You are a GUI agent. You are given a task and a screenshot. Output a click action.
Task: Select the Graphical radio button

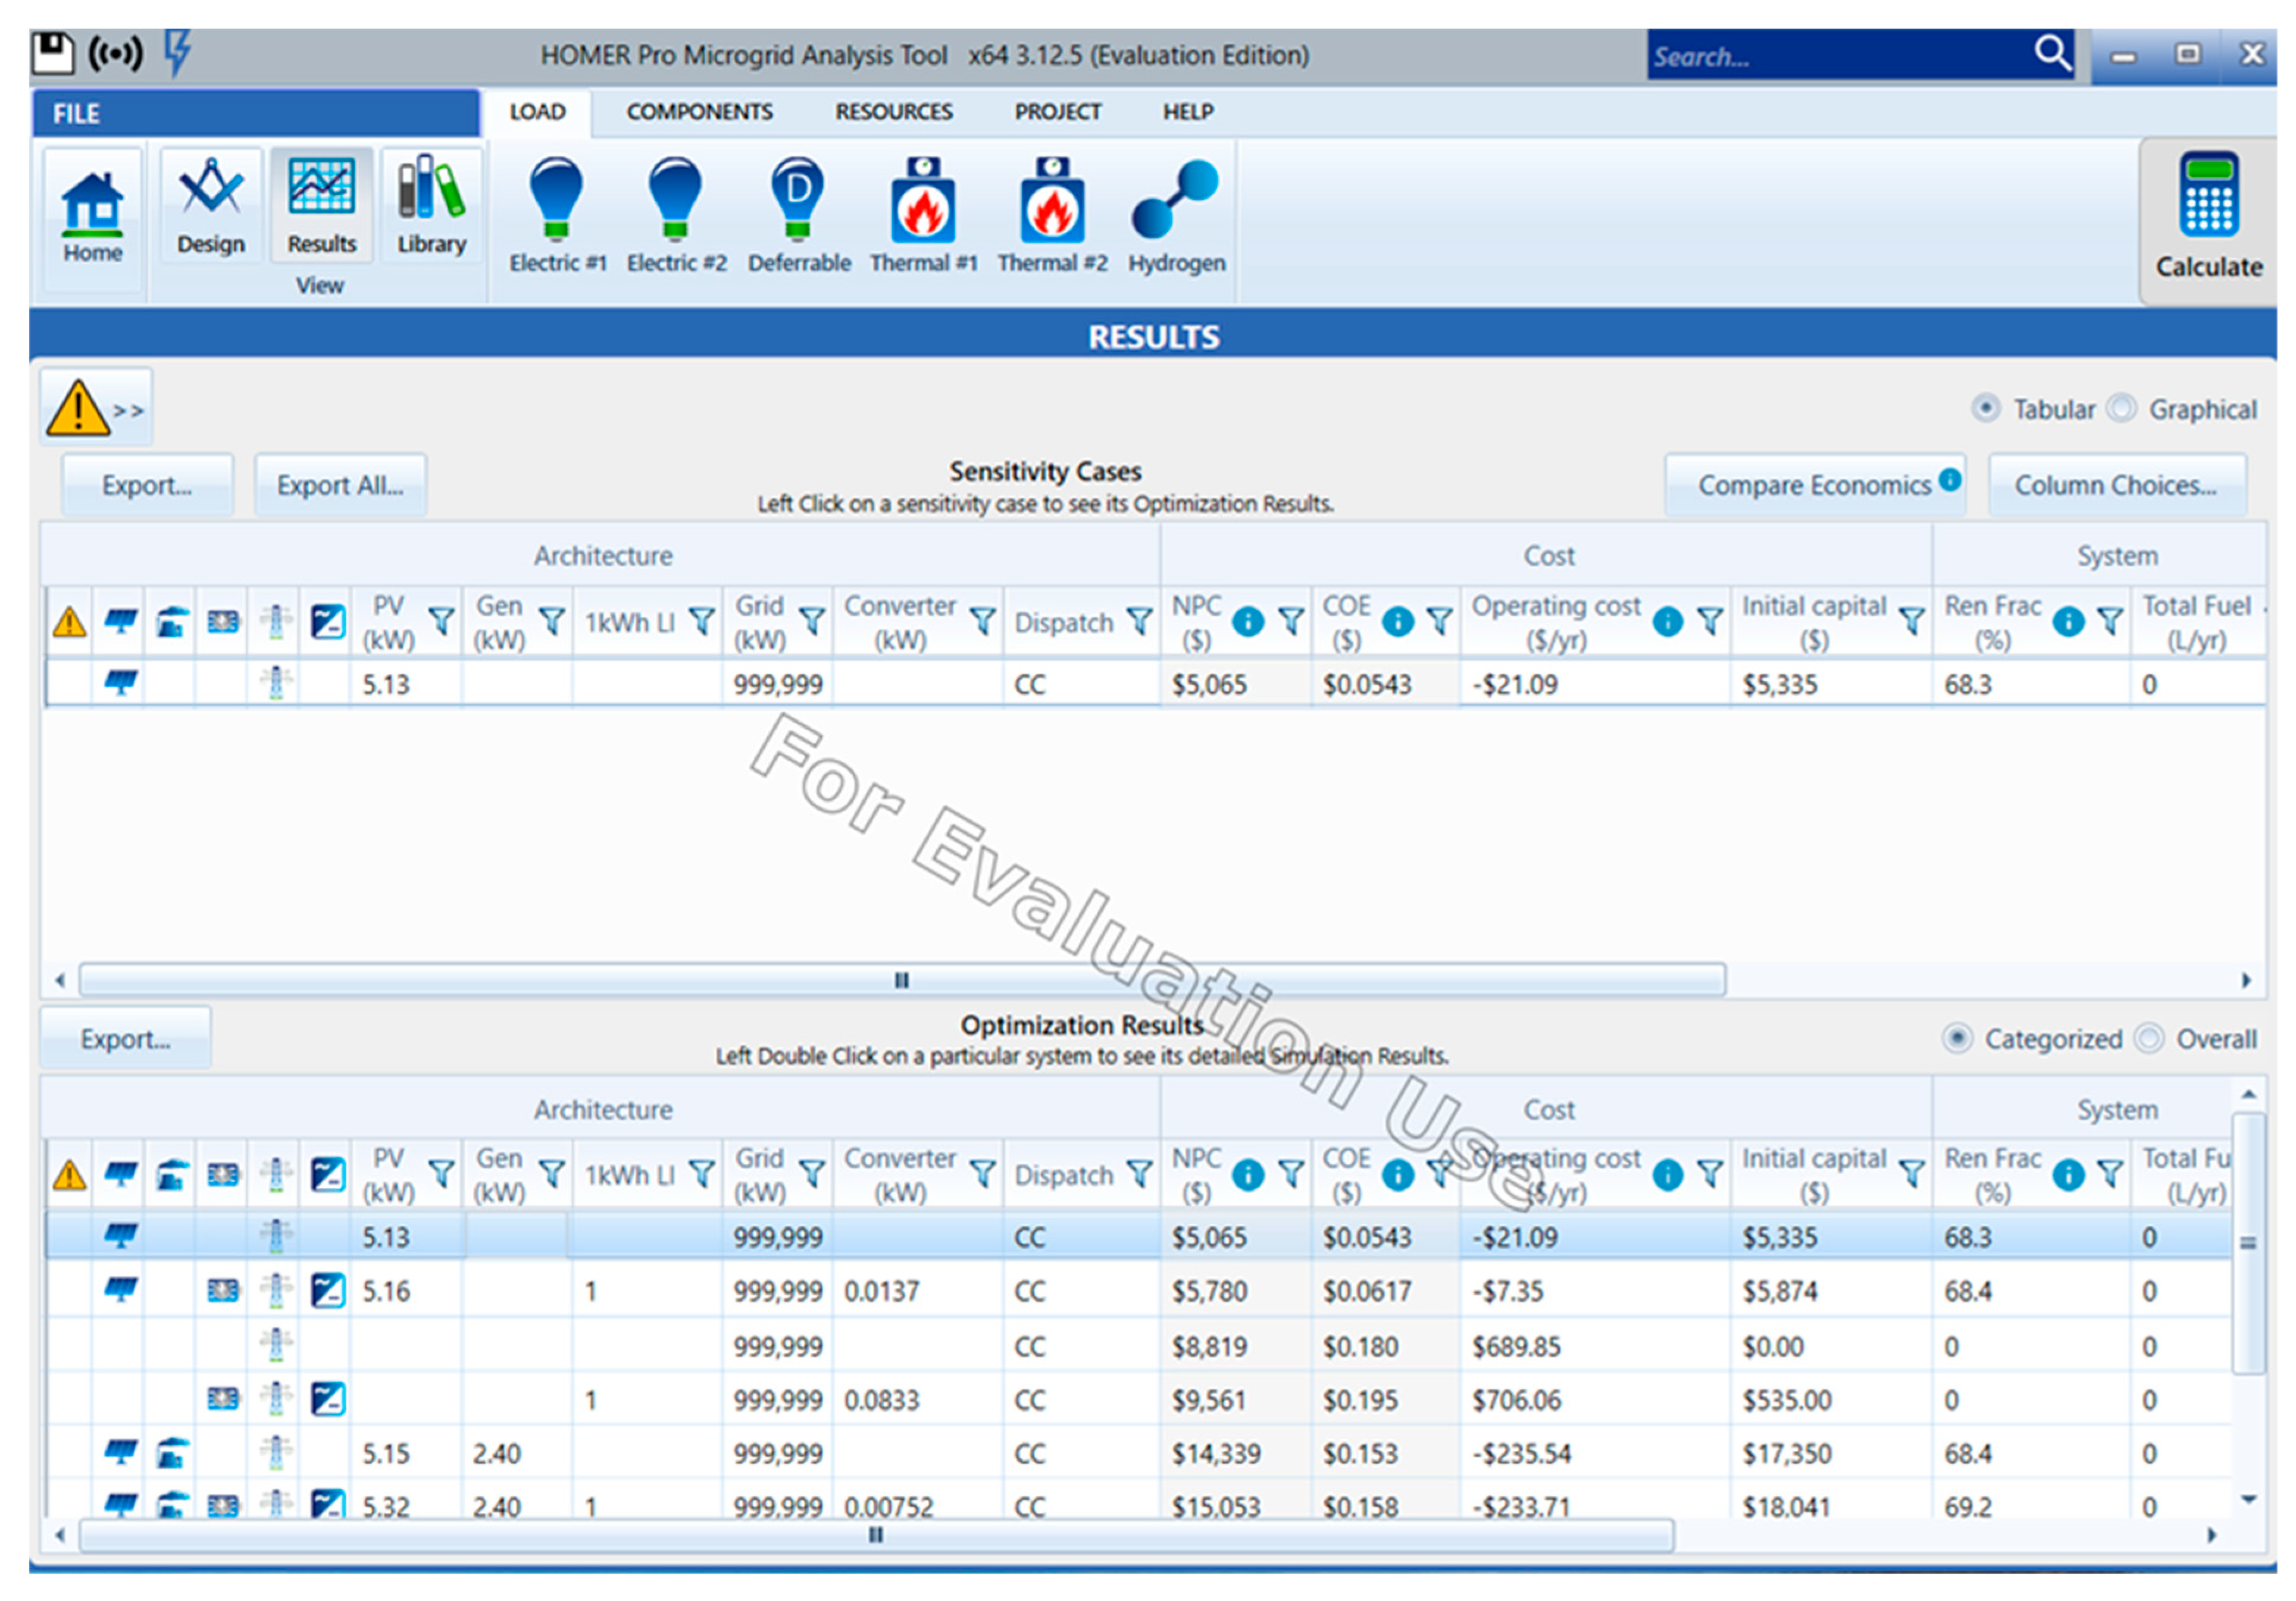tap(2121, 409)
